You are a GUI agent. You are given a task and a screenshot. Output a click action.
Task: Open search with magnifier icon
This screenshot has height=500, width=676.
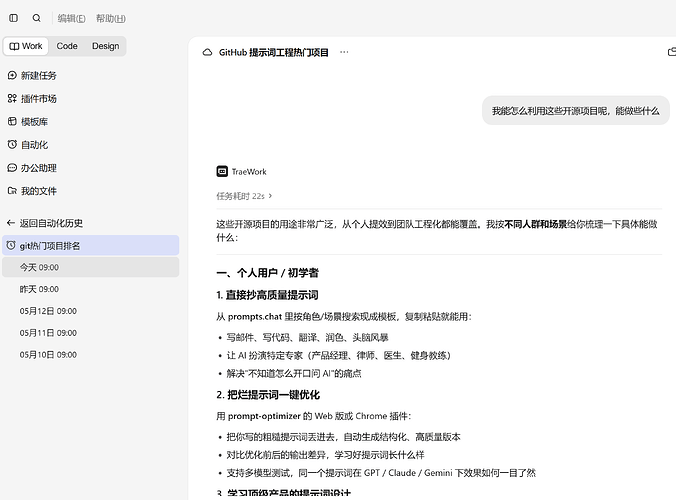37,18
